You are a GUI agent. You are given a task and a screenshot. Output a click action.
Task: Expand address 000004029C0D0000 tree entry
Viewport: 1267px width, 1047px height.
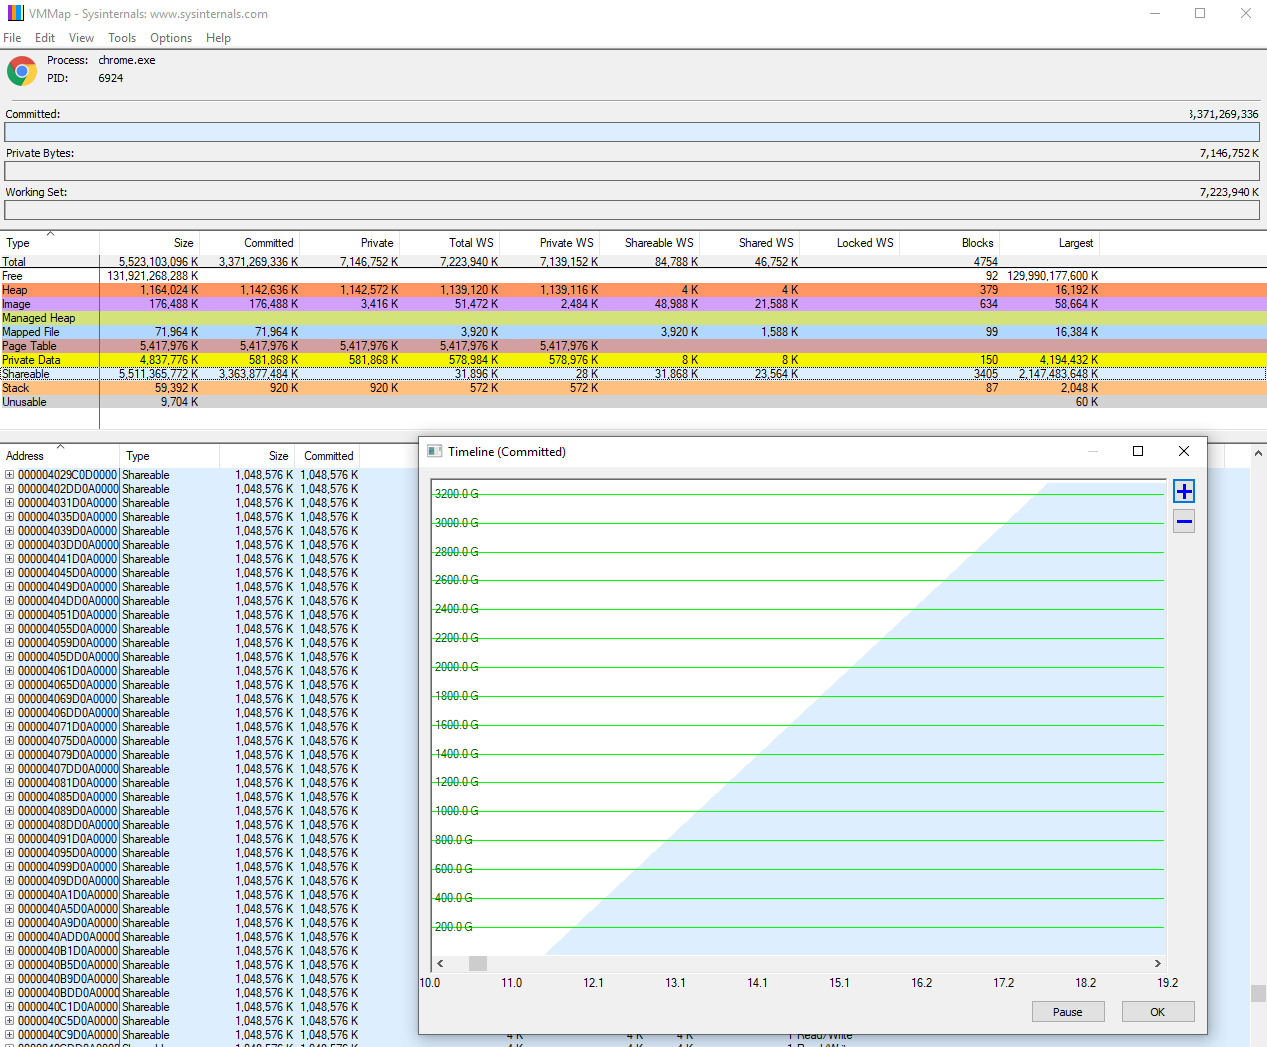(10, 475)
